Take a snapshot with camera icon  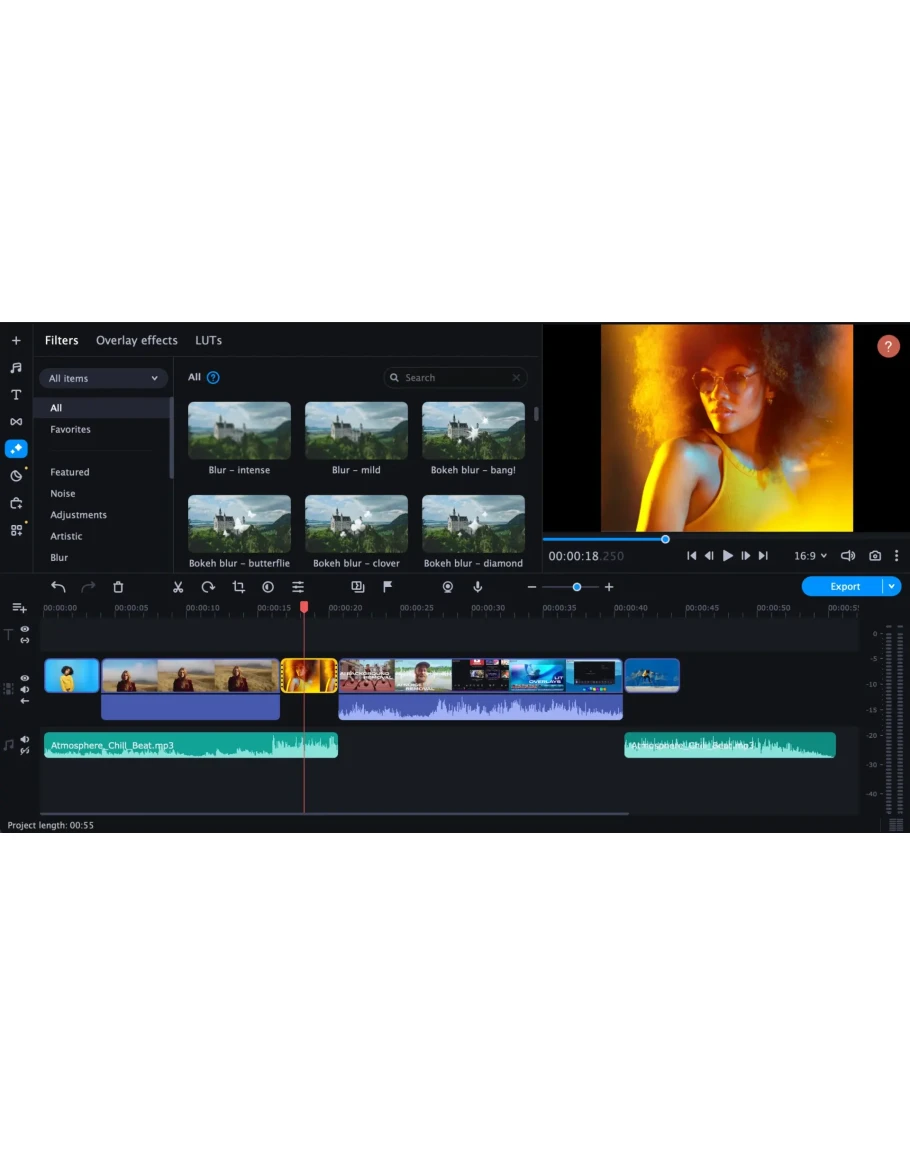(875, 556)
